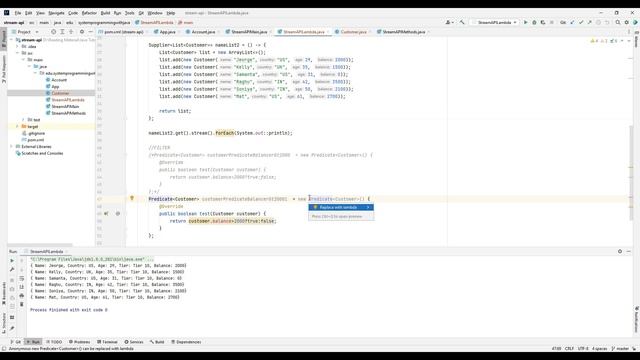Open IDE settings gear in top toolbar
640x360 pixels.
click(x=627, y=22)
